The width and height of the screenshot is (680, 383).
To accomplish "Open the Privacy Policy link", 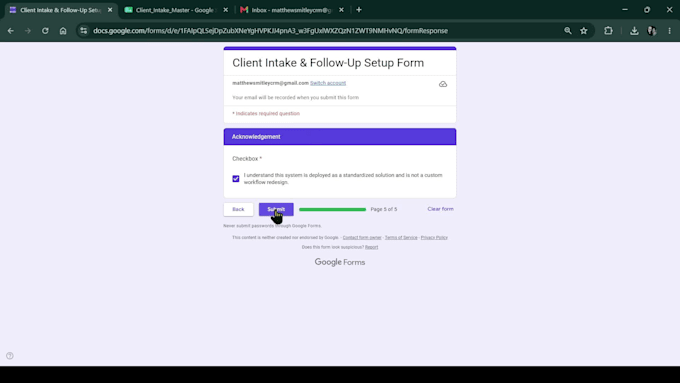I will coord(434,238).
